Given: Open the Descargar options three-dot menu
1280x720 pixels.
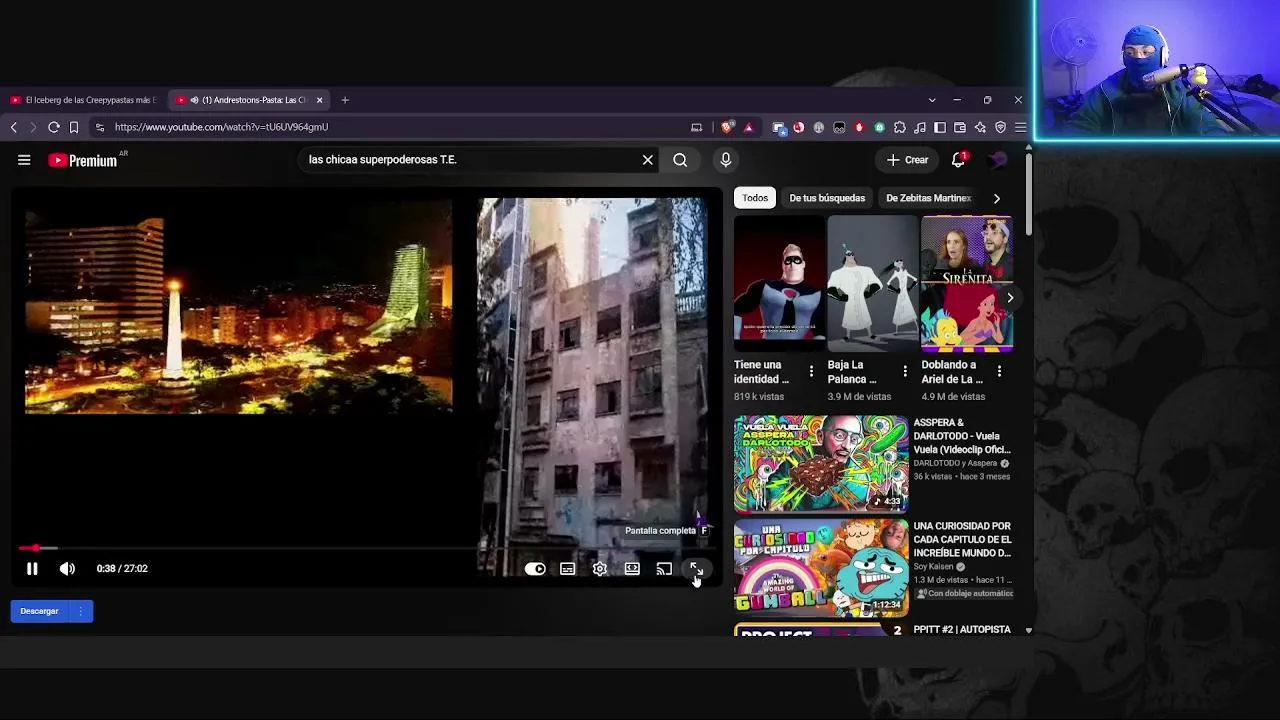Looking at the screenshot, I should click(81, 611).
